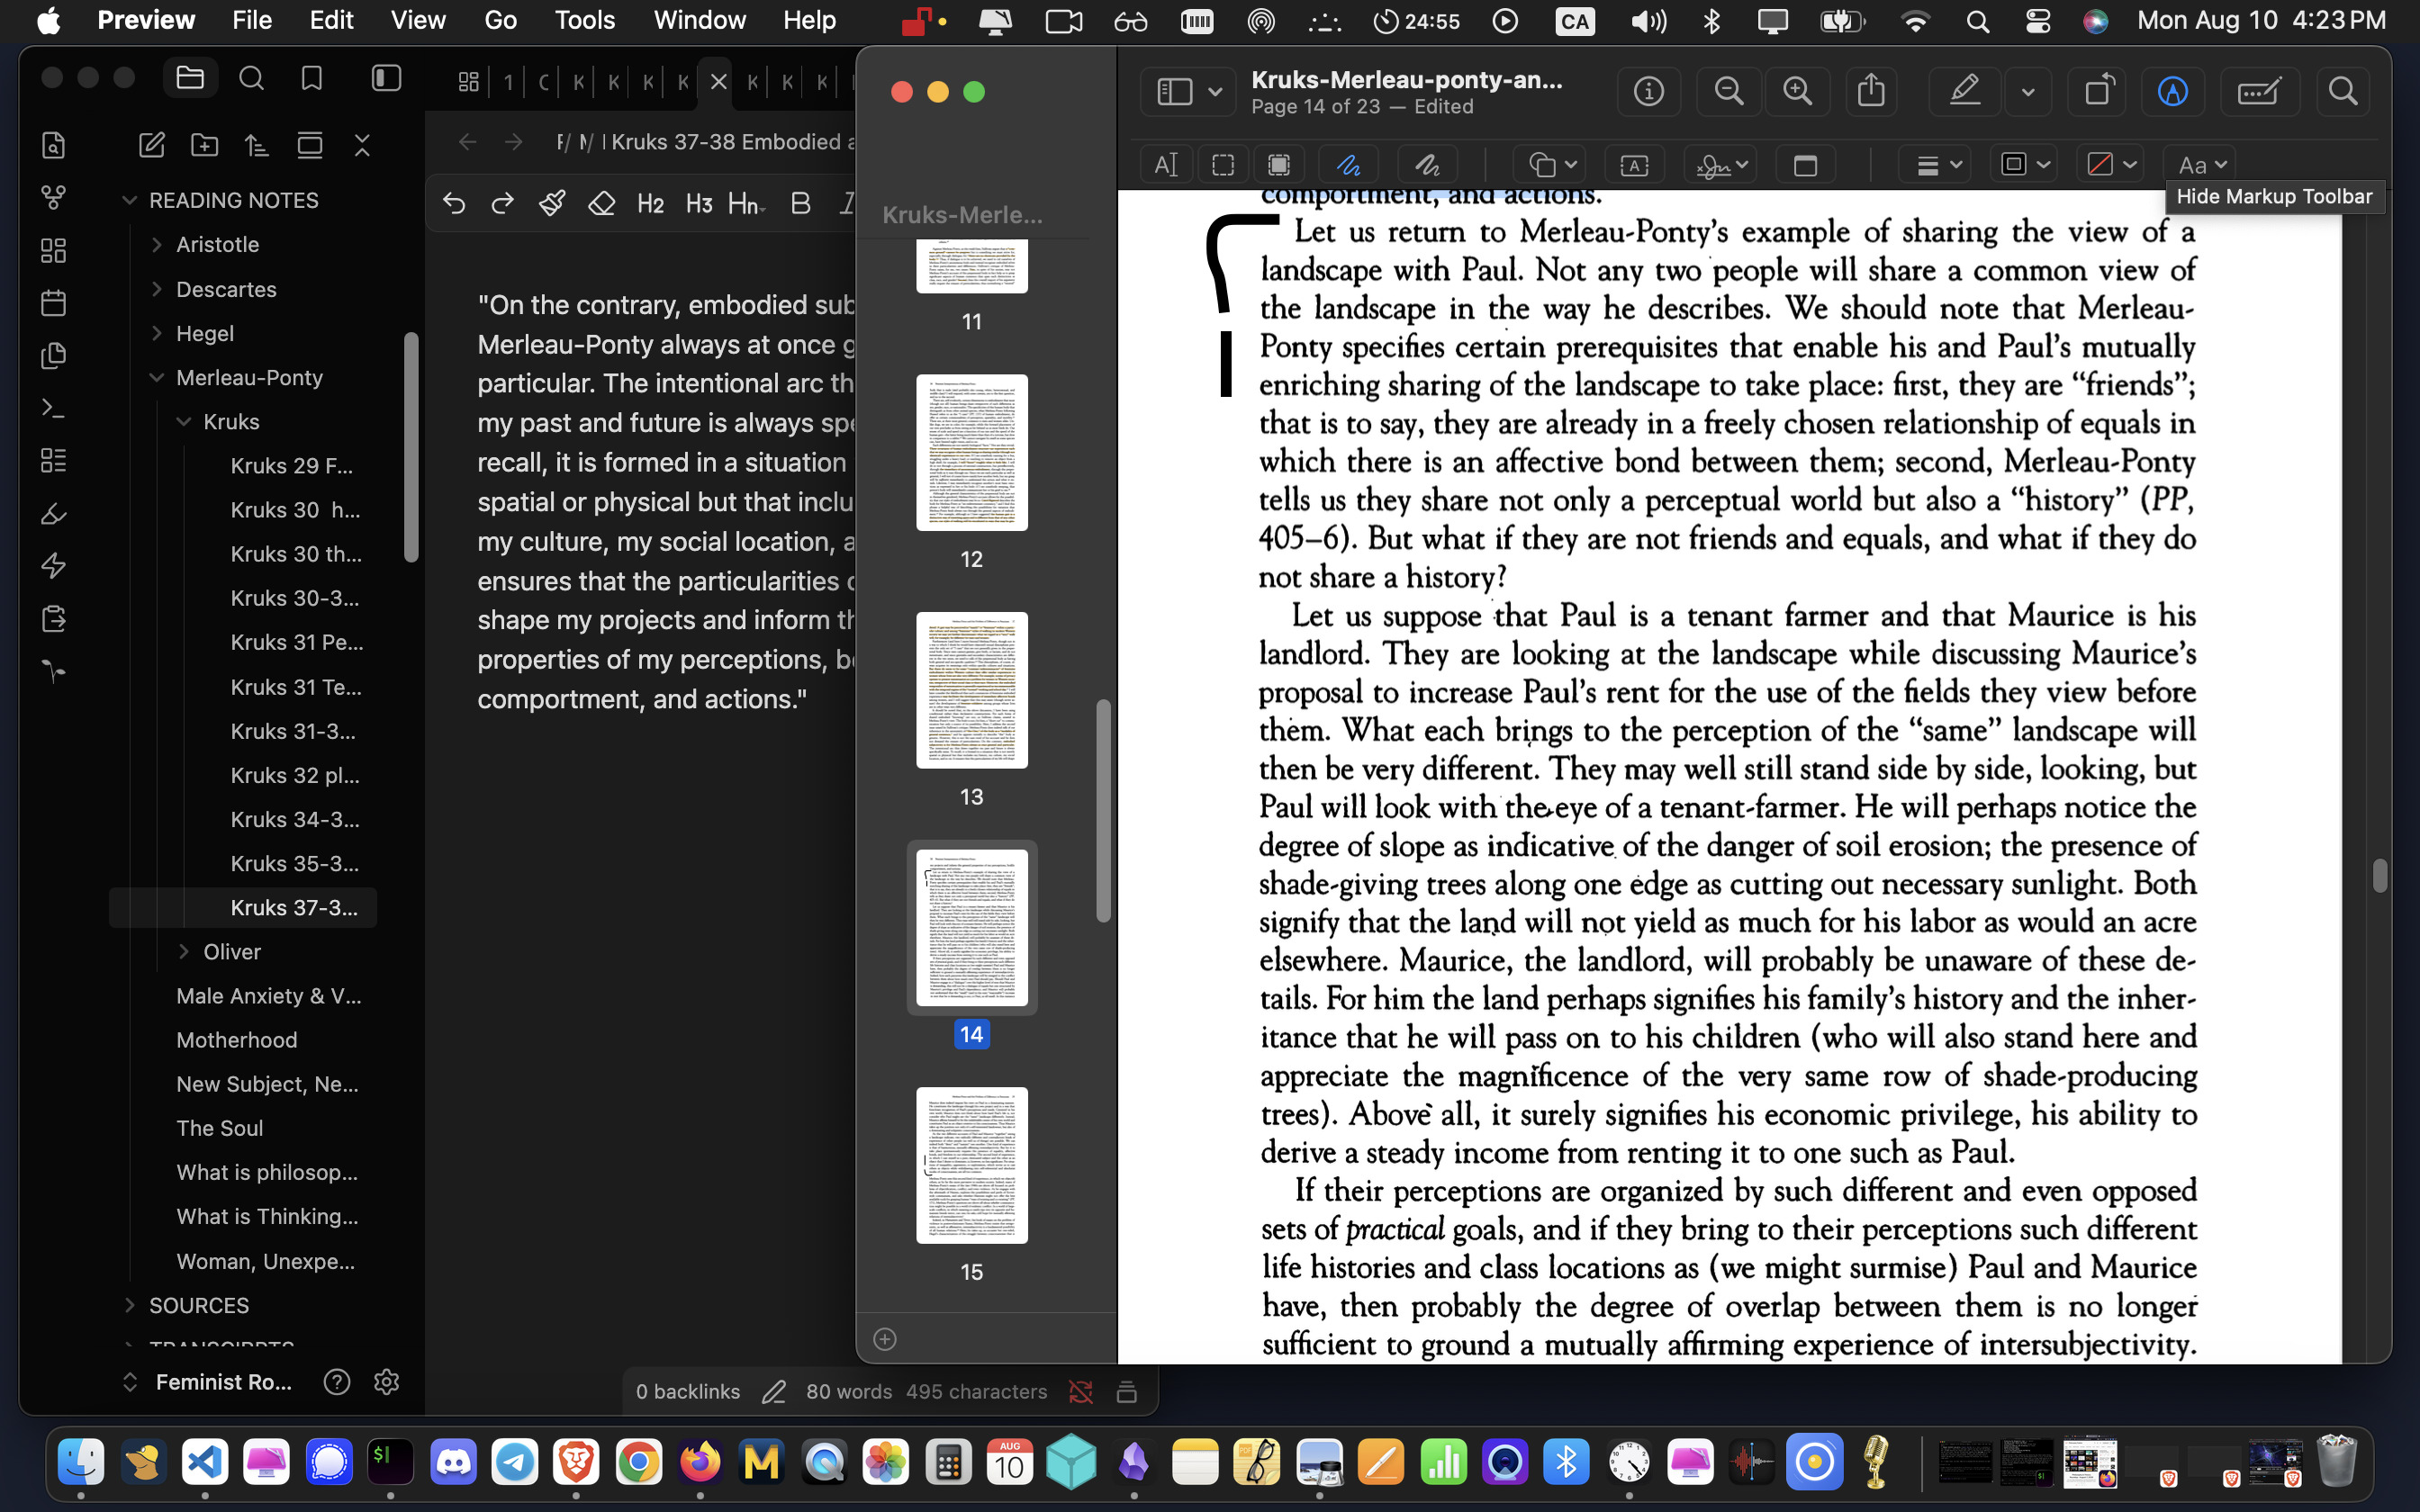Close the active Obsidian tab
This screenshot has height=1512, width=2420.
pos(718,82)
